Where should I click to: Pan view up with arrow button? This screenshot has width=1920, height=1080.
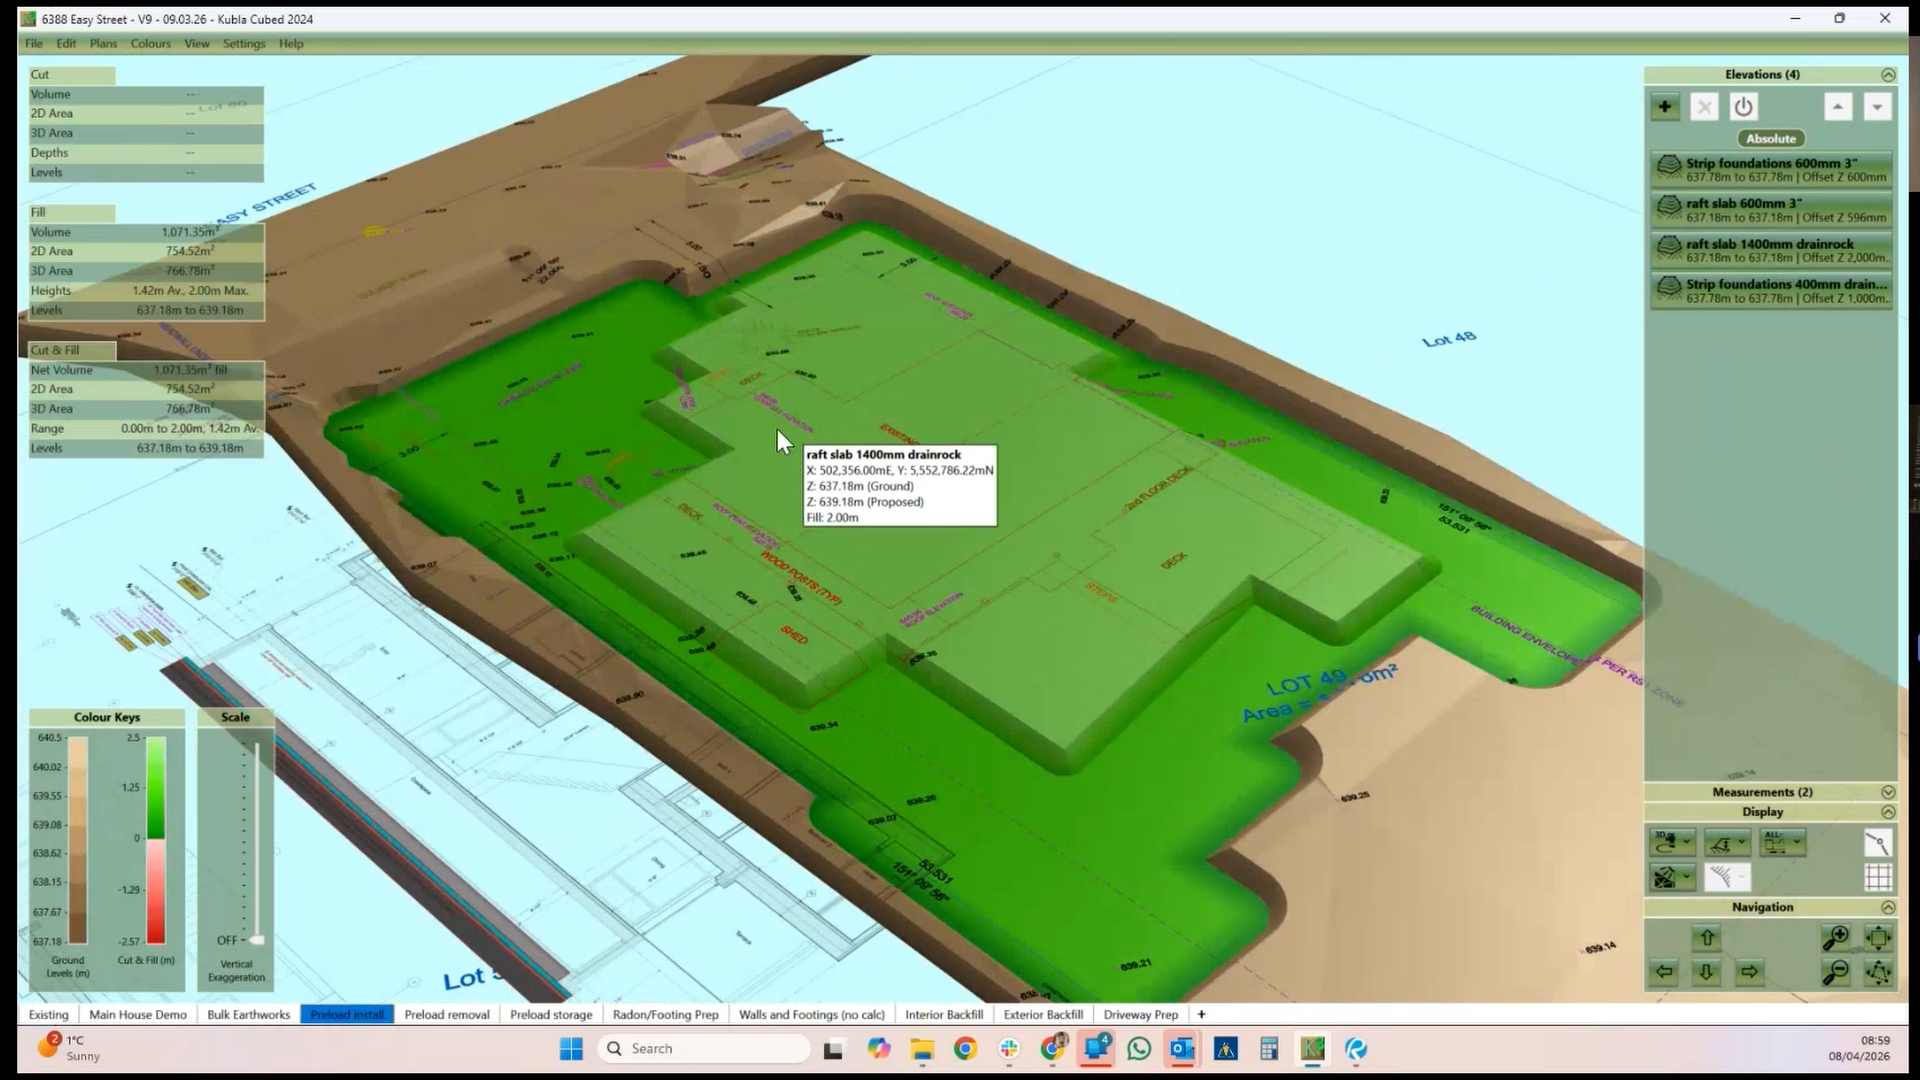coord(1707,938)
